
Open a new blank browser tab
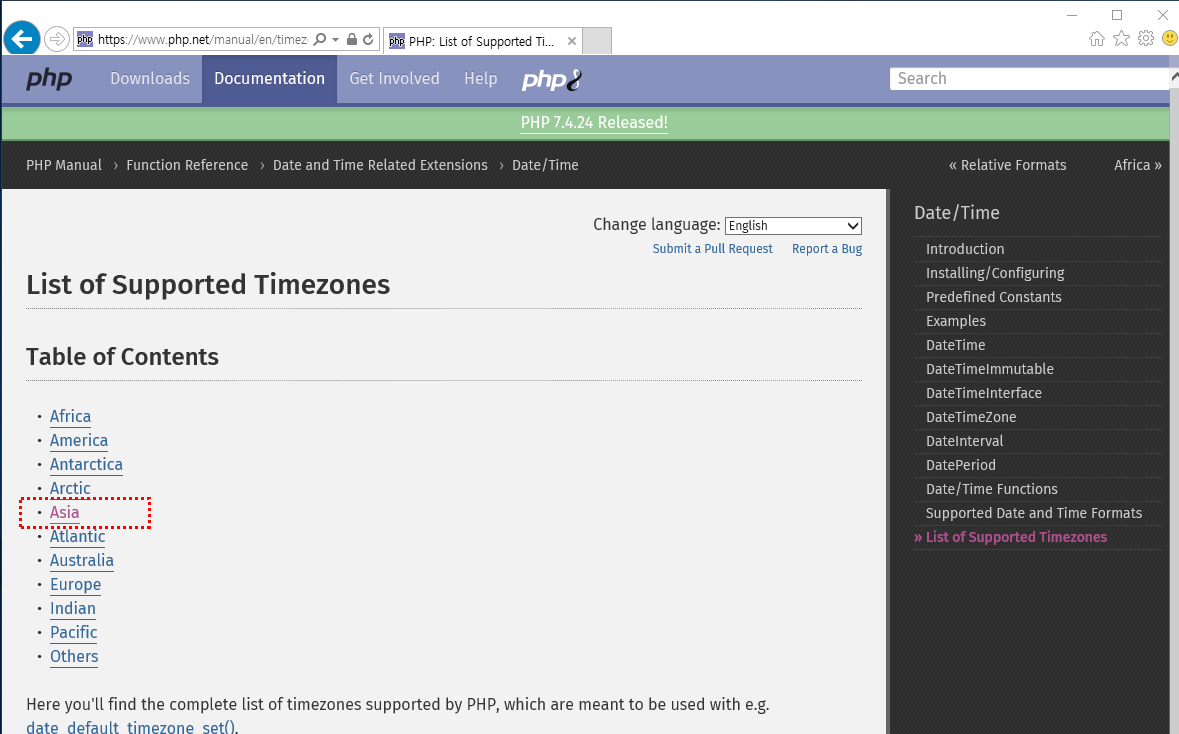tap(597, 41)
